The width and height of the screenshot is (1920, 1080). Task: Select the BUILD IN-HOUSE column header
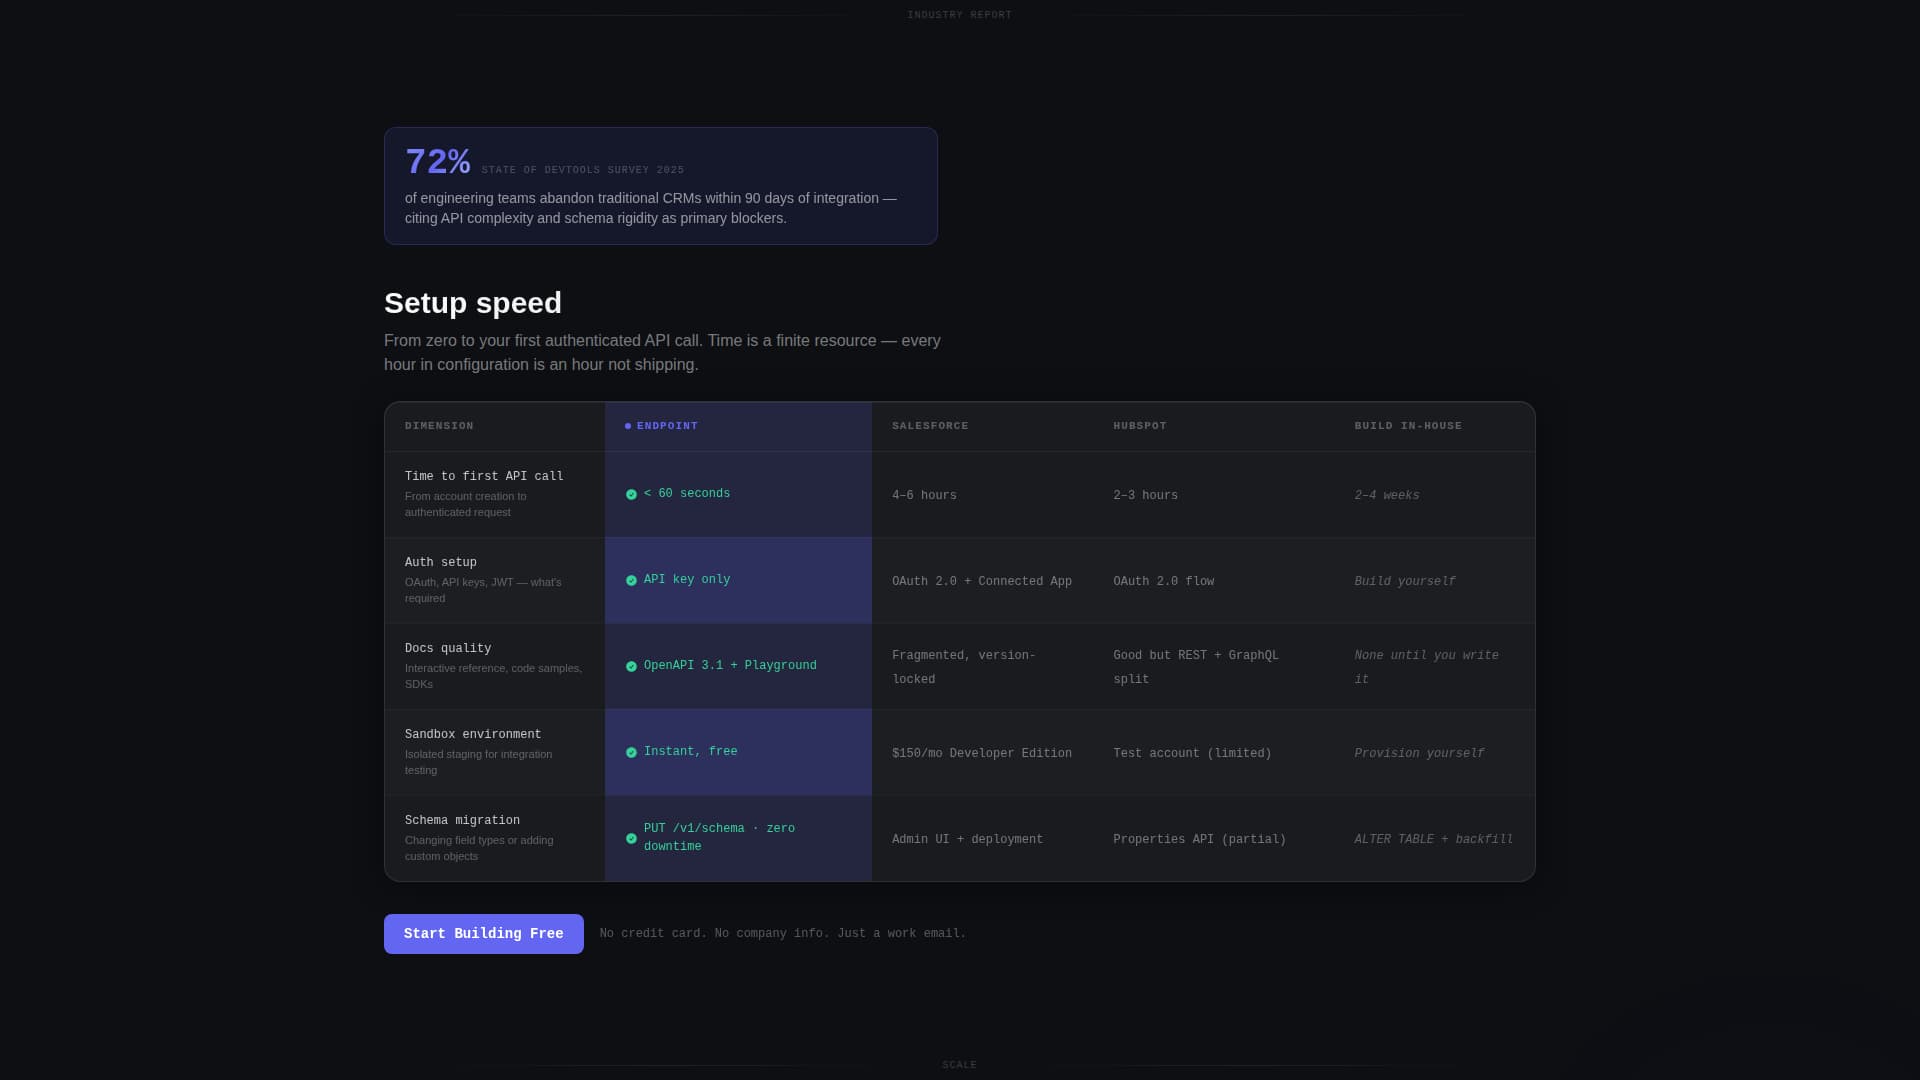[1408, 425]
